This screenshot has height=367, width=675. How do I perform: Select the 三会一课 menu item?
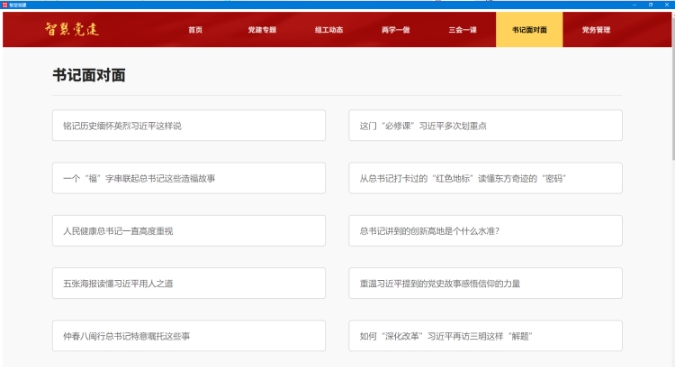coord(462,30)
